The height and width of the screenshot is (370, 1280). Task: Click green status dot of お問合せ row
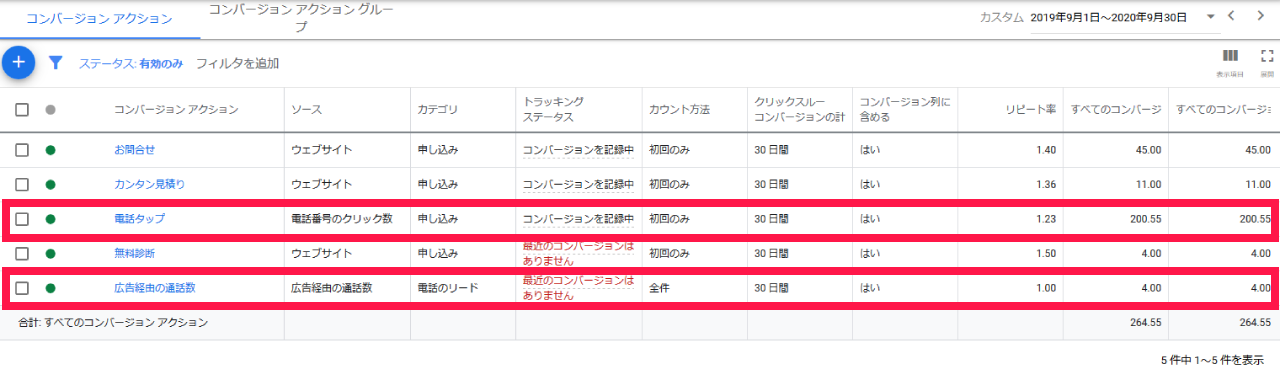click(50, 150)
